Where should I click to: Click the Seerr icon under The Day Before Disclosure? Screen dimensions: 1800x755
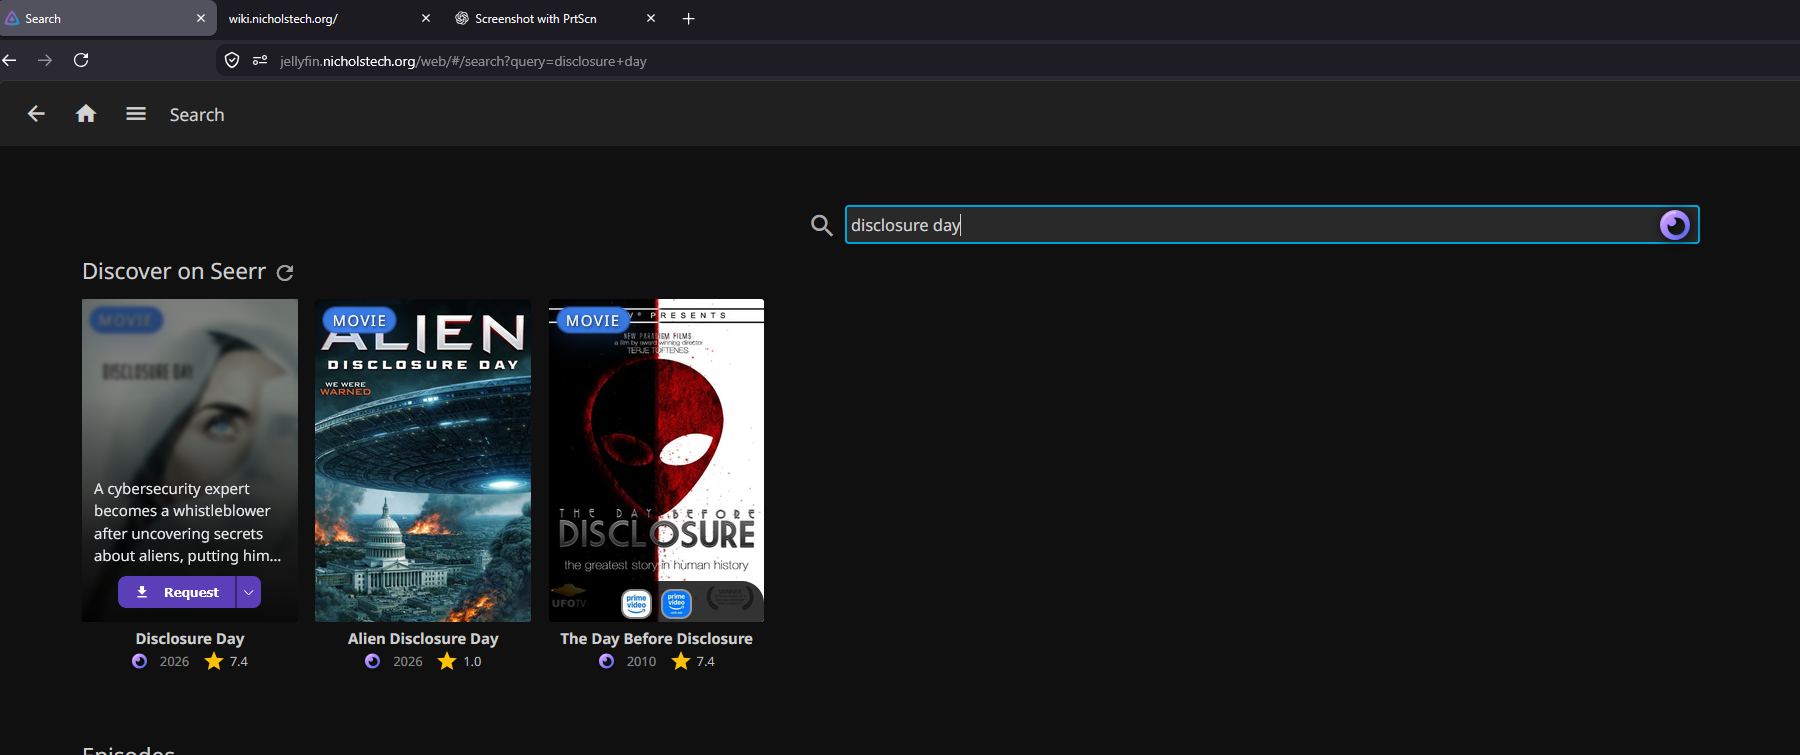(x=607, y=661)
